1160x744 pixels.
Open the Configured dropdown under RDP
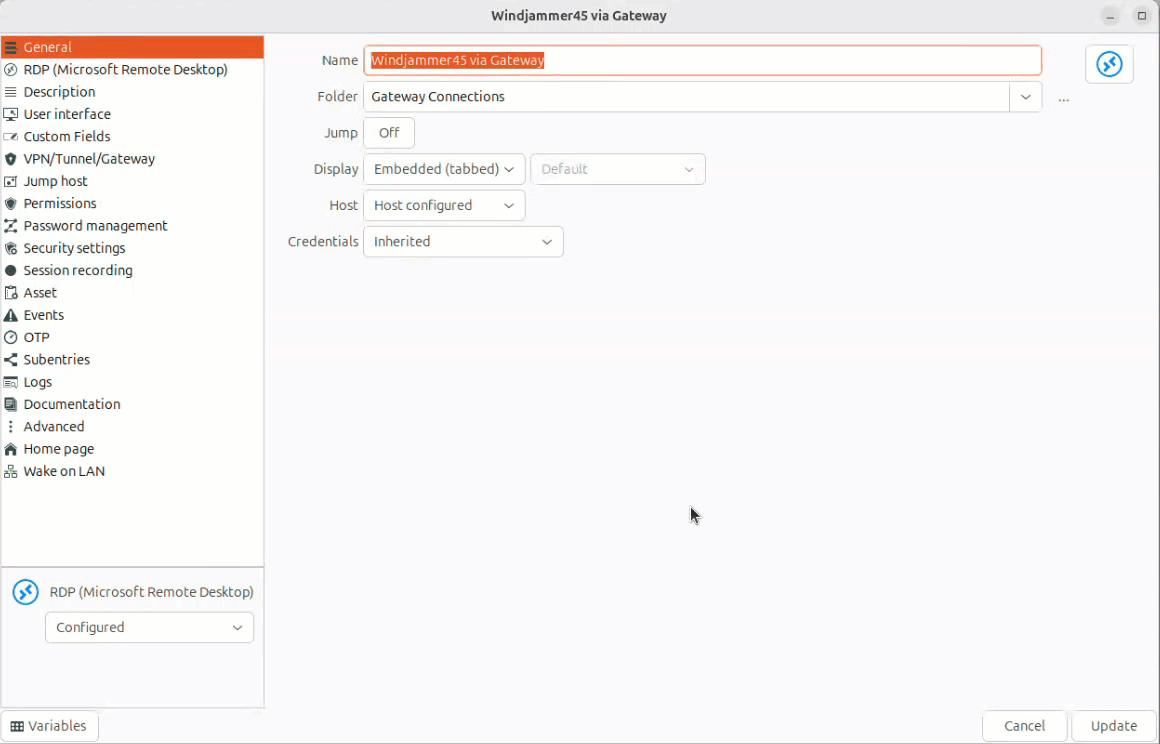point(149,628)
